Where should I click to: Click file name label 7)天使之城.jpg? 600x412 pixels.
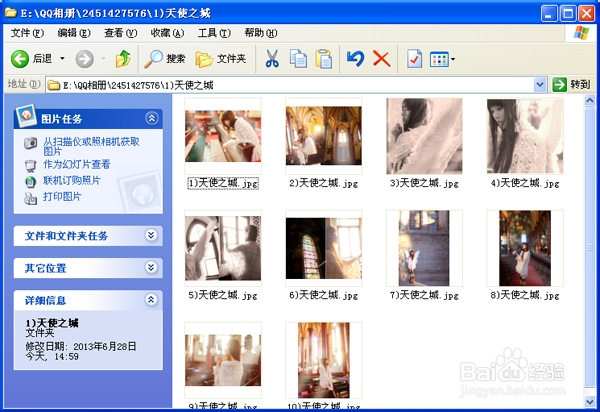424,295
